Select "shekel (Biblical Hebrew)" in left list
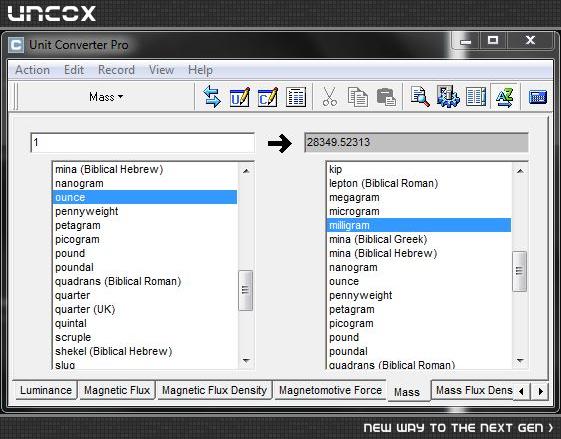 pyautogui.click(x=145, y=351)
